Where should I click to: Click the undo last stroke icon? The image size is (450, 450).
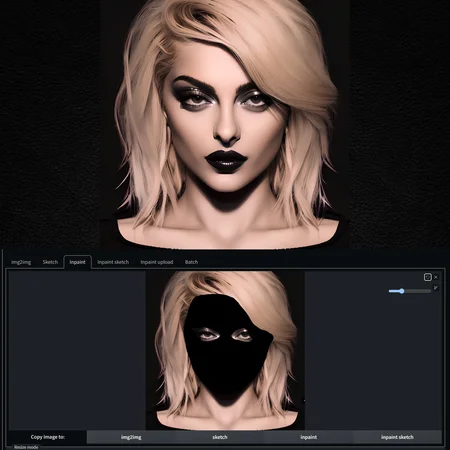click(x=428, y=277)
